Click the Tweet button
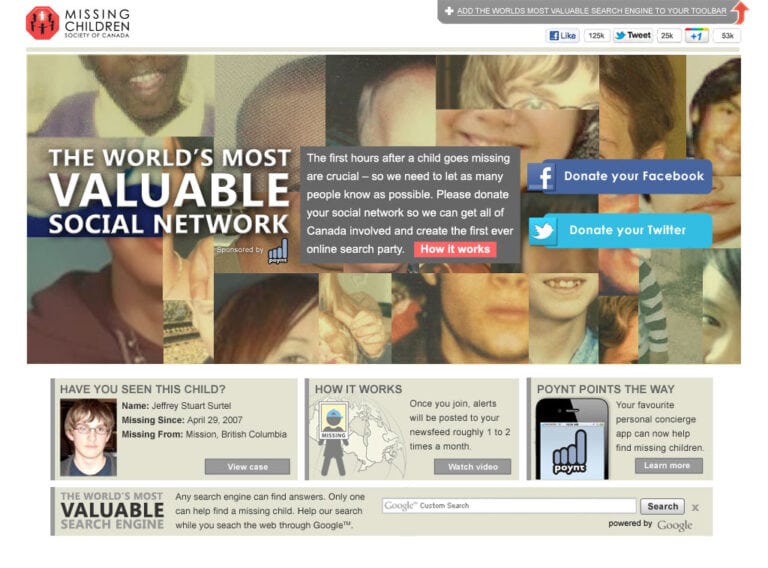Screen dimensions: 768x568 (633, 36)
